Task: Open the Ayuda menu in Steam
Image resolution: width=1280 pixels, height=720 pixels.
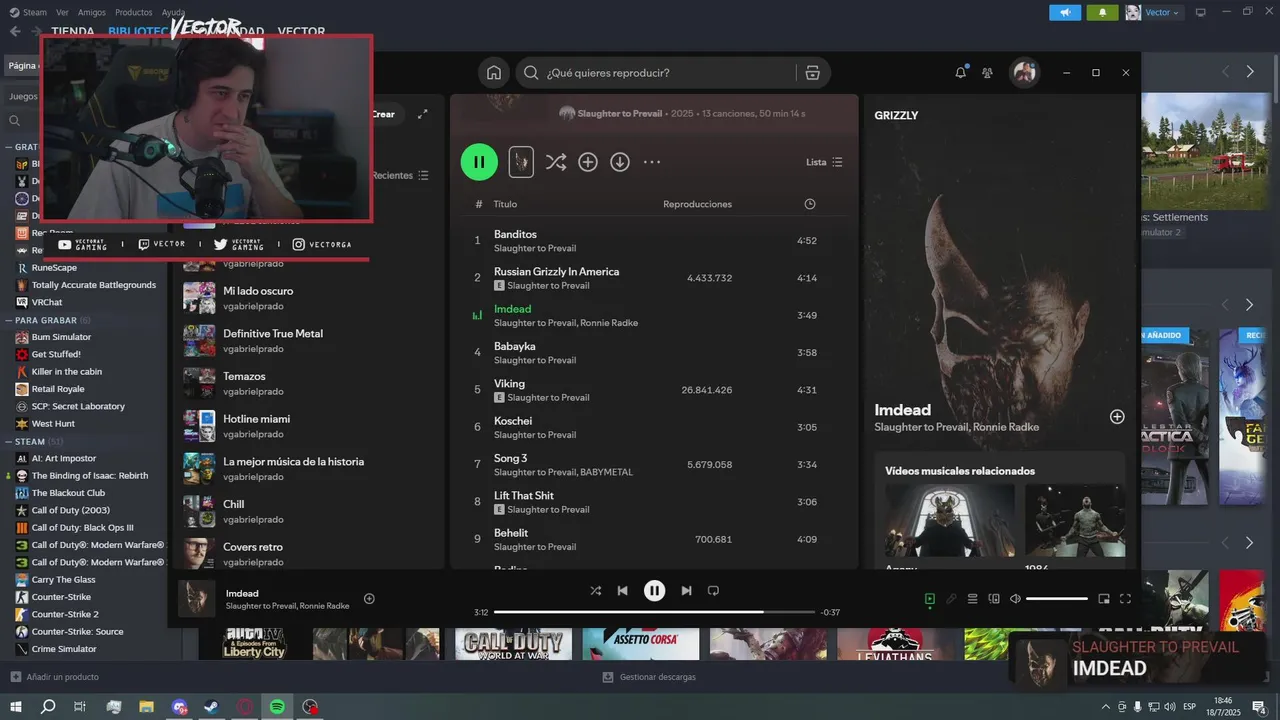Action: [x=174, y=12]
